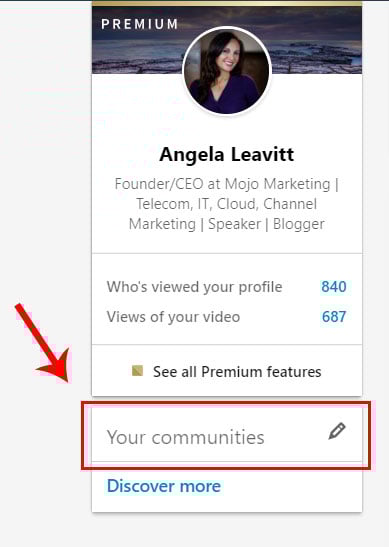The image size is (389, 547).
Task: Click the 687 video views count
Action: (x=334, y=317)
